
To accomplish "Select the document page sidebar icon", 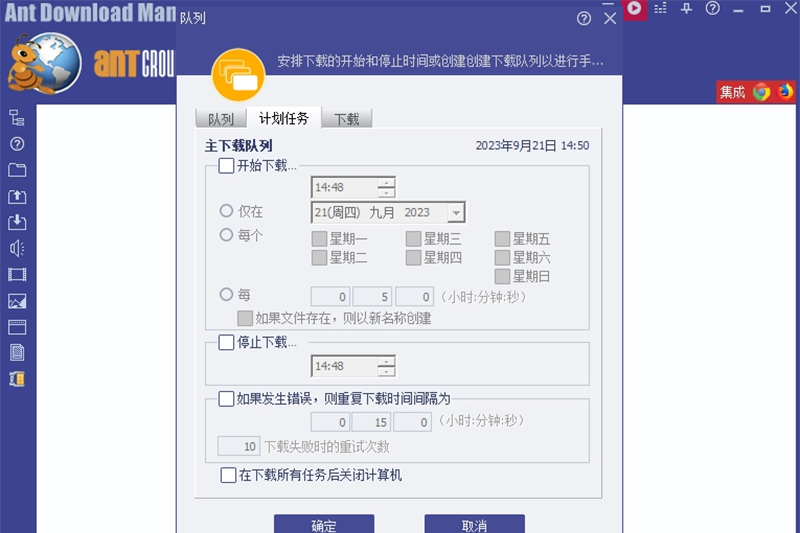I will pos(17,353).
